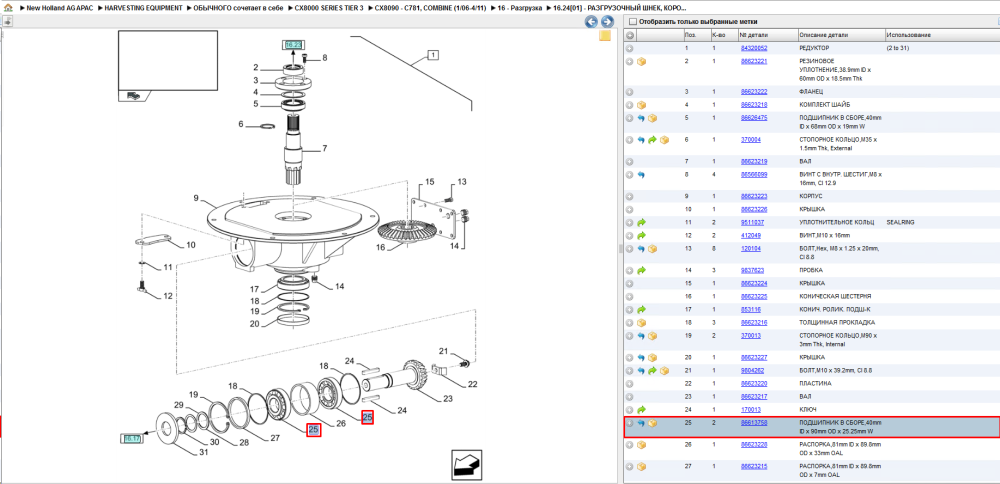Open 'HARVESTING EQUIPMENT' breadcrumb
This screenshot has height=484, width=1000.
pyautogui.click(x=144, y=8)
